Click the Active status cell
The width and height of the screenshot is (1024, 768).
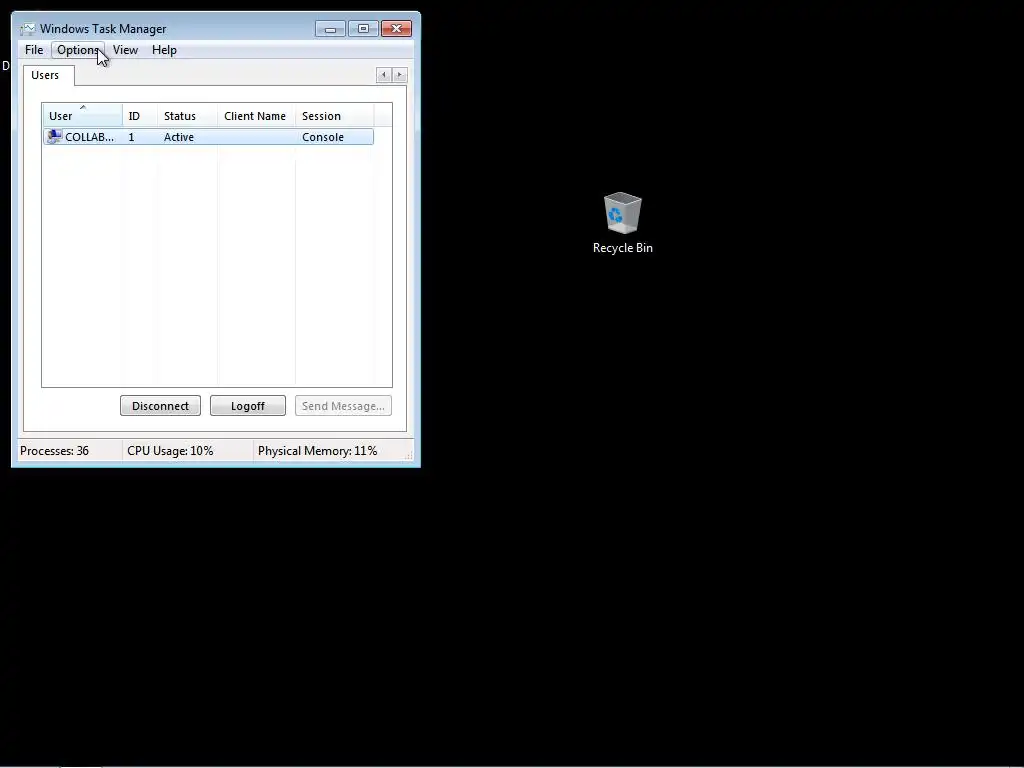(x=179, y=137)
